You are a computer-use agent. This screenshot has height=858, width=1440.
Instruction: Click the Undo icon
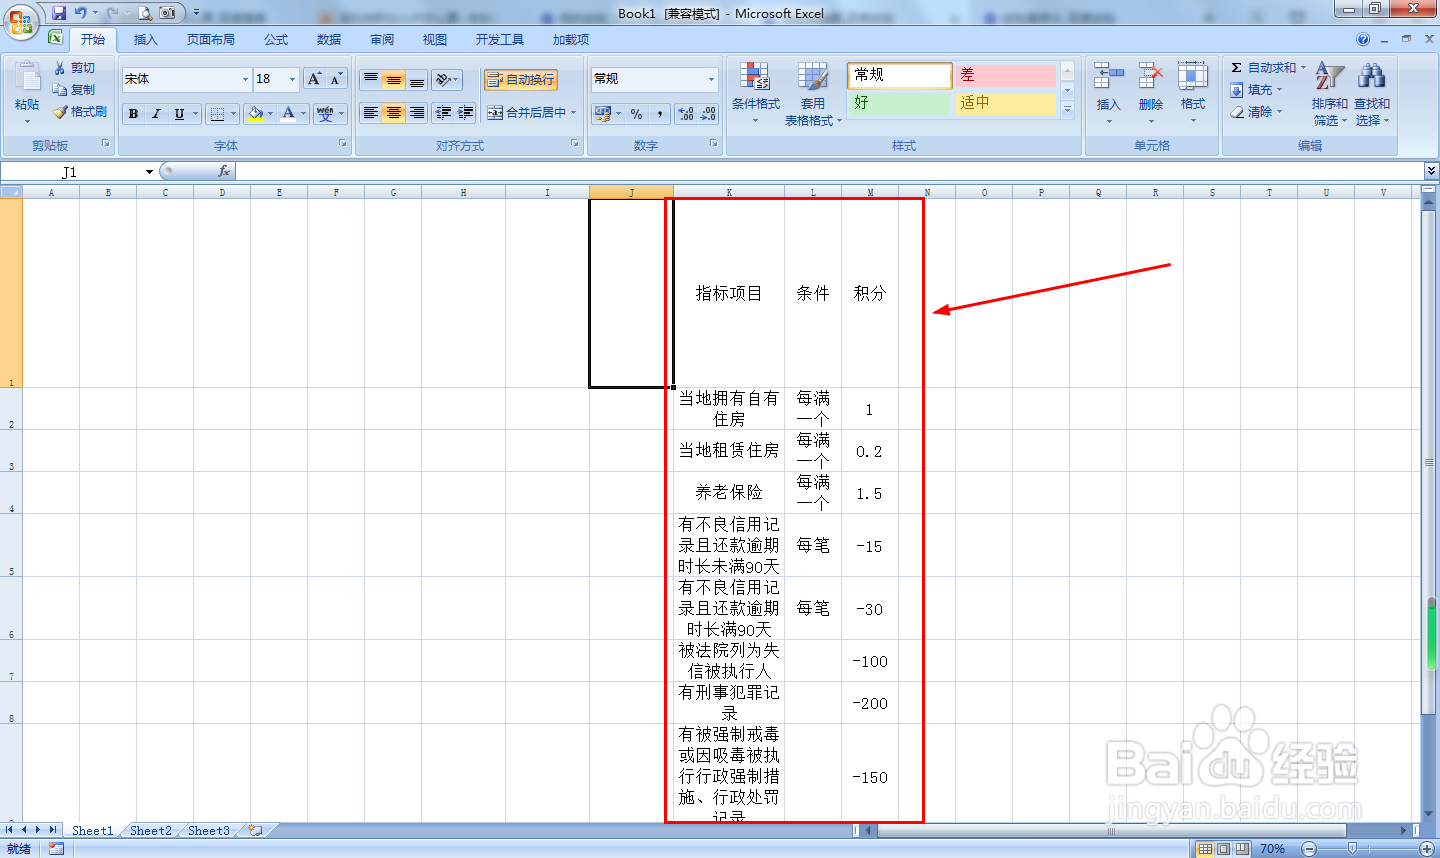80,13
